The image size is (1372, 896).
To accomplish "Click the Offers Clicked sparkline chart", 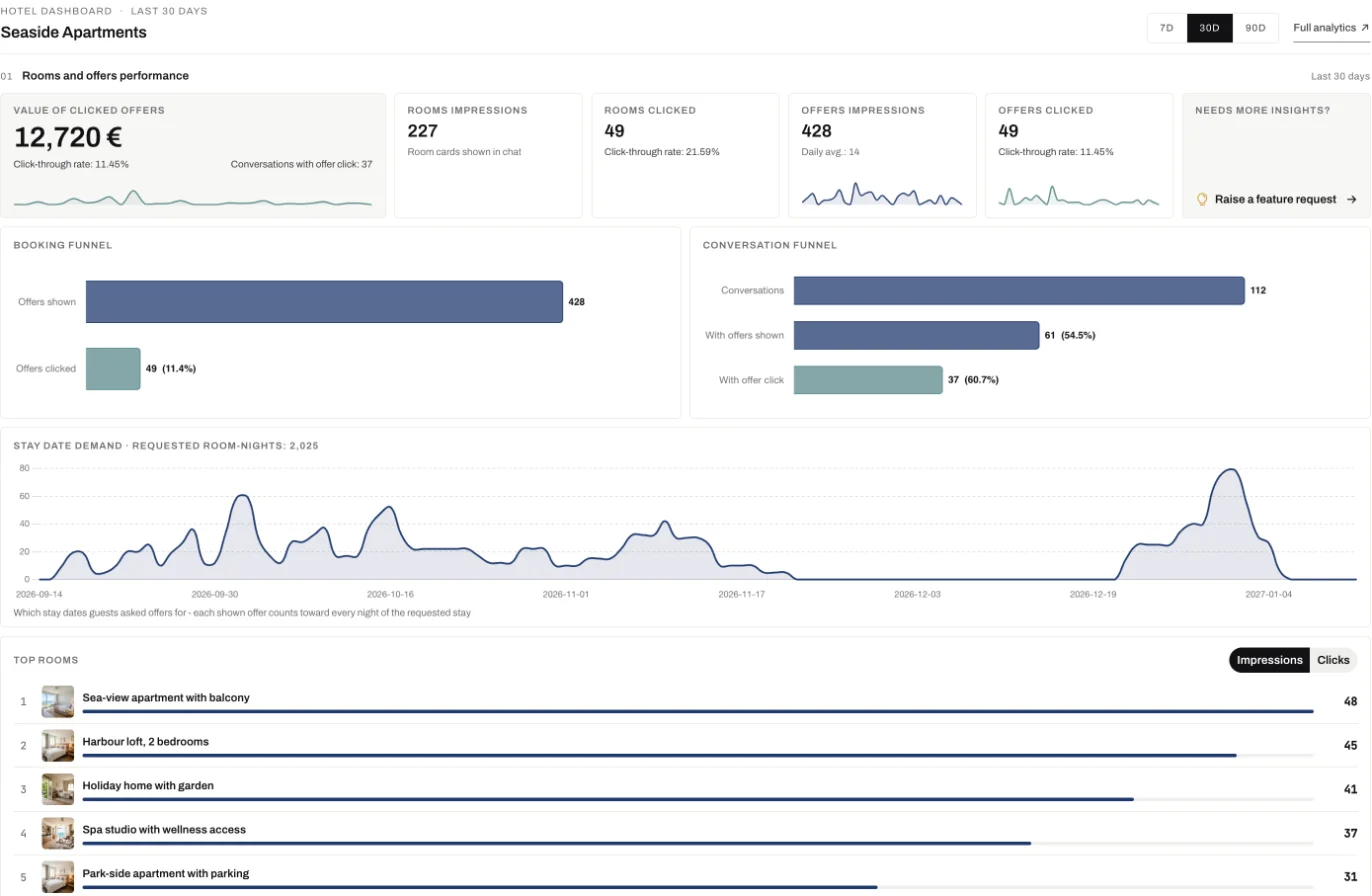I will point(1079,196).
